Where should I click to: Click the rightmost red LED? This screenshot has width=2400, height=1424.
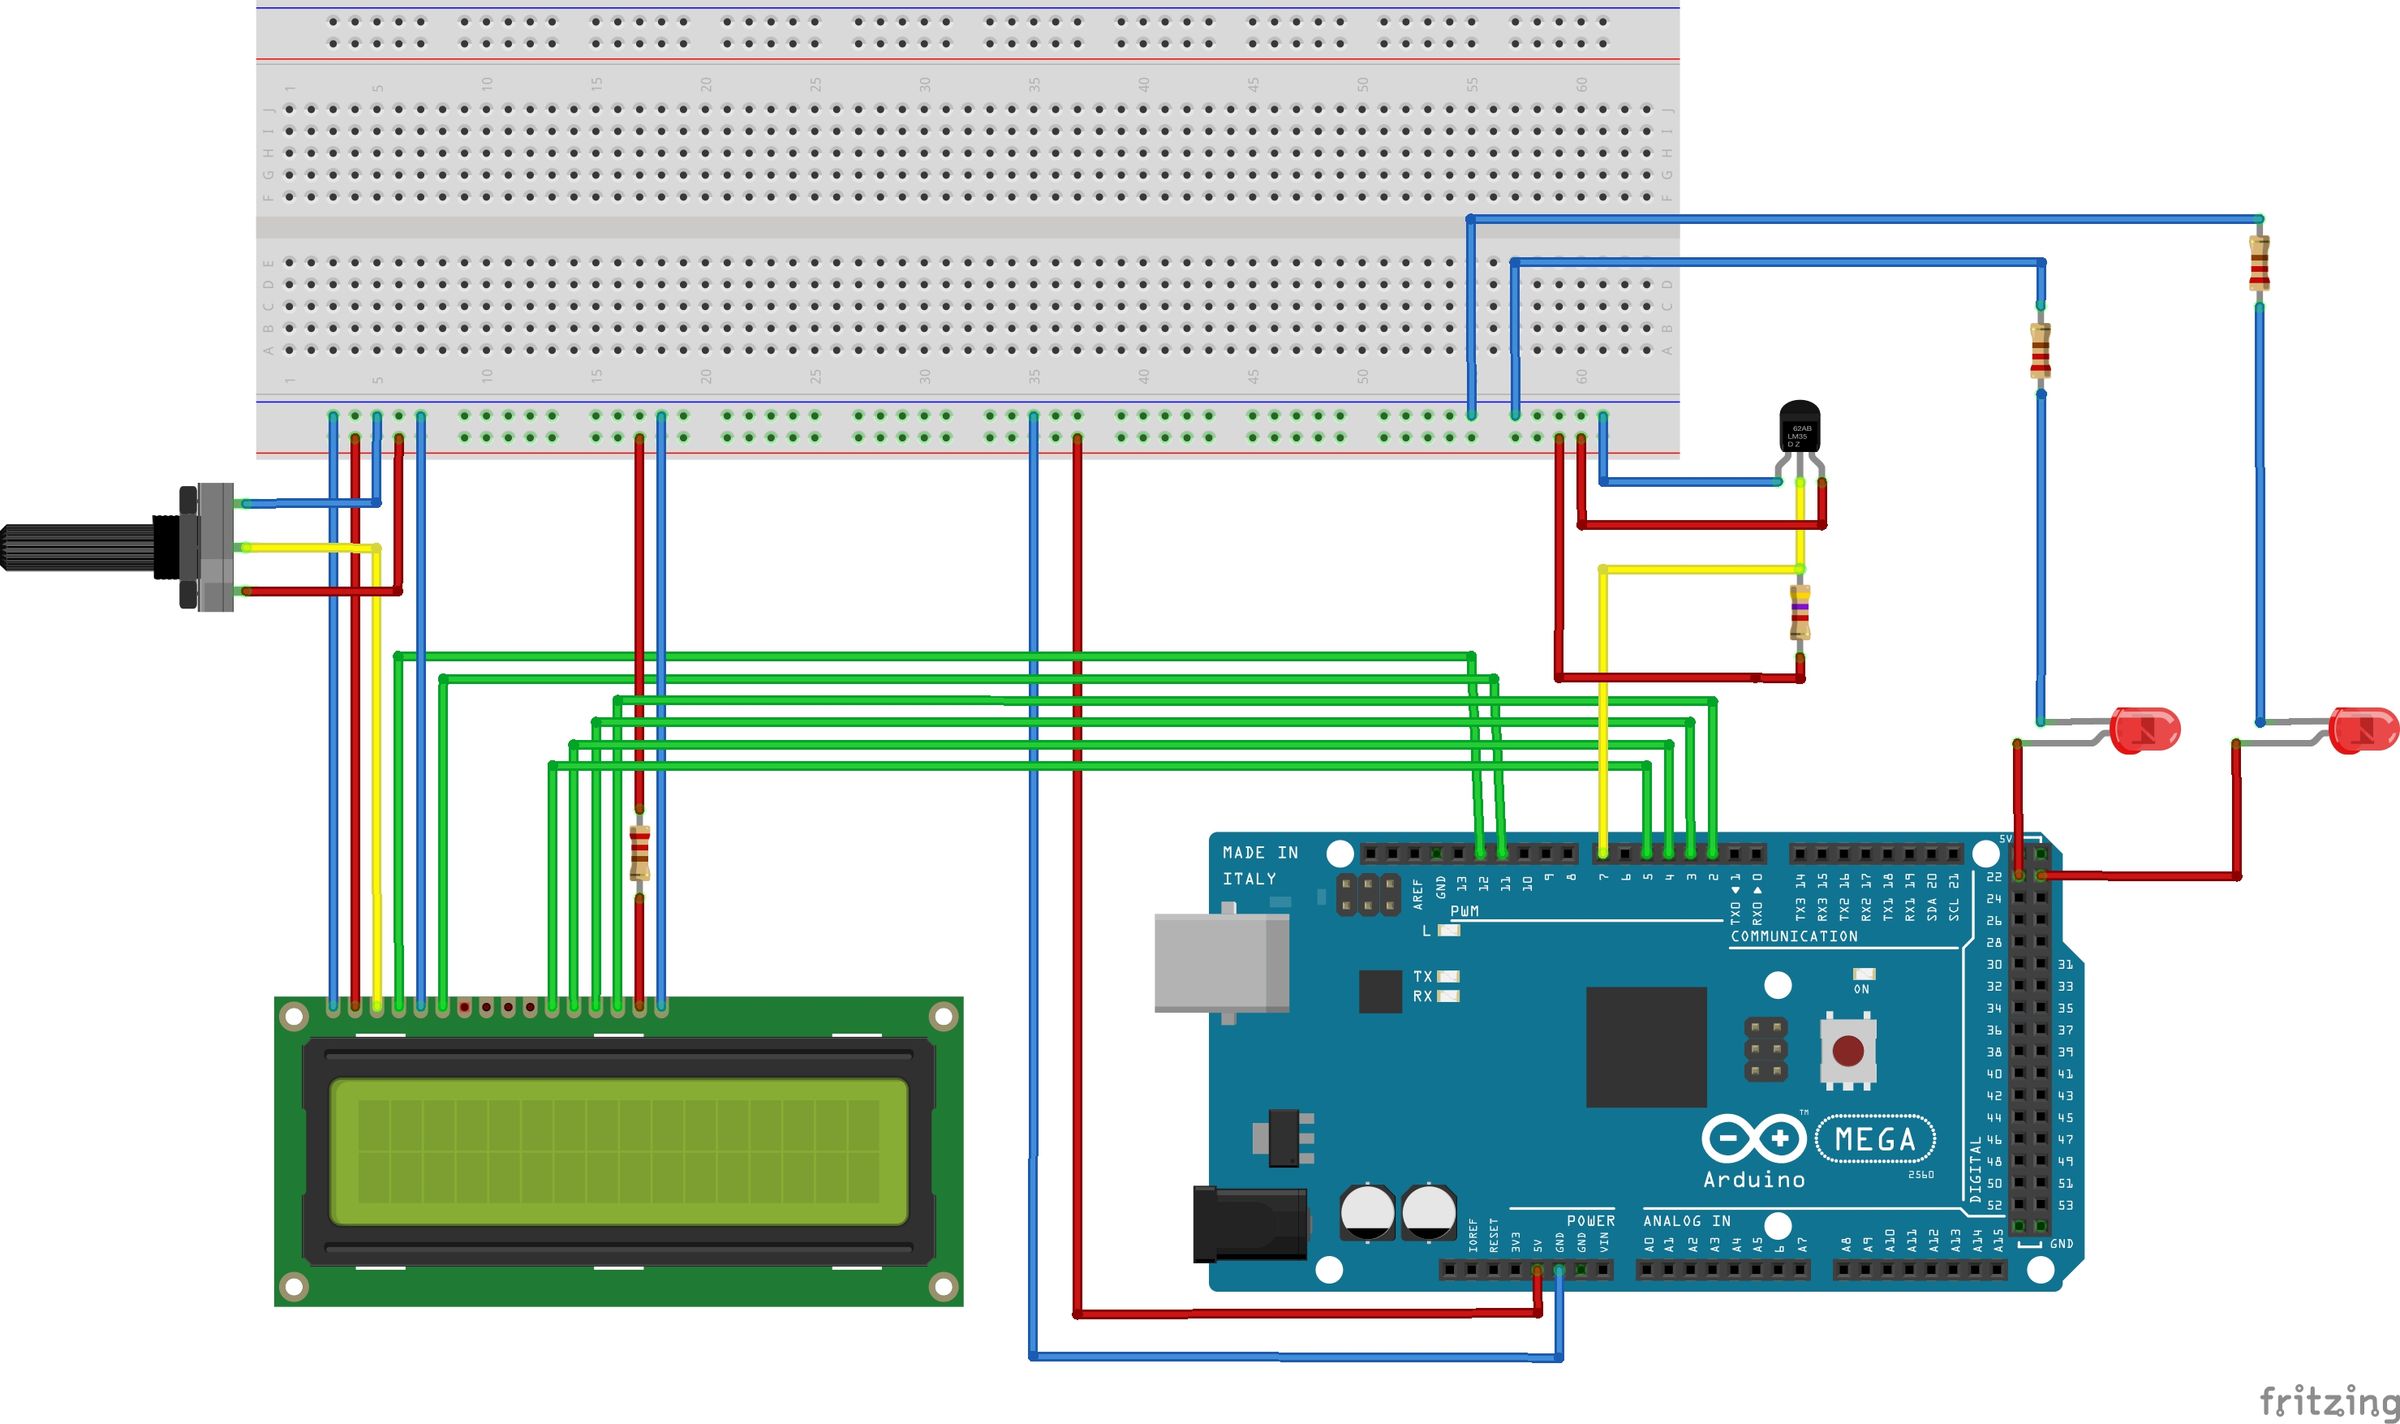(x=2363, y=729)
